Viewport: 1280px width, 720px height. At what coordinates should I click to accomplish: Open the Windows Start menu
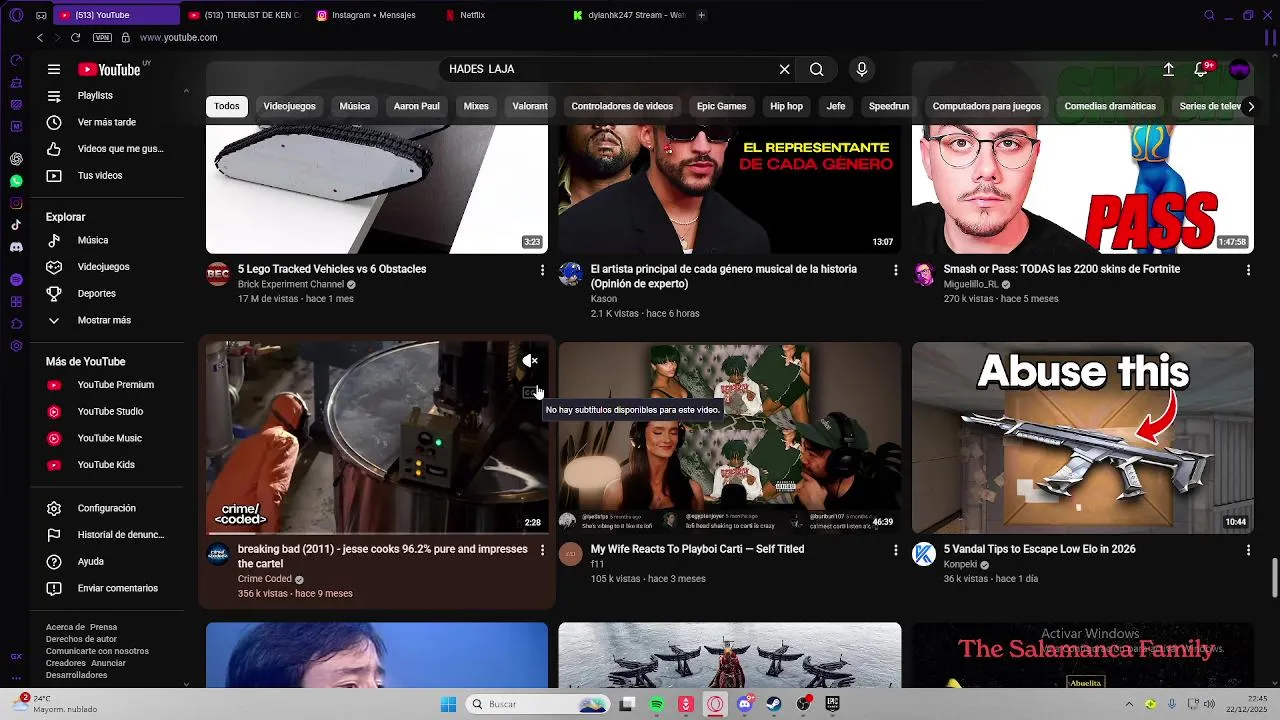pos(448,704)
